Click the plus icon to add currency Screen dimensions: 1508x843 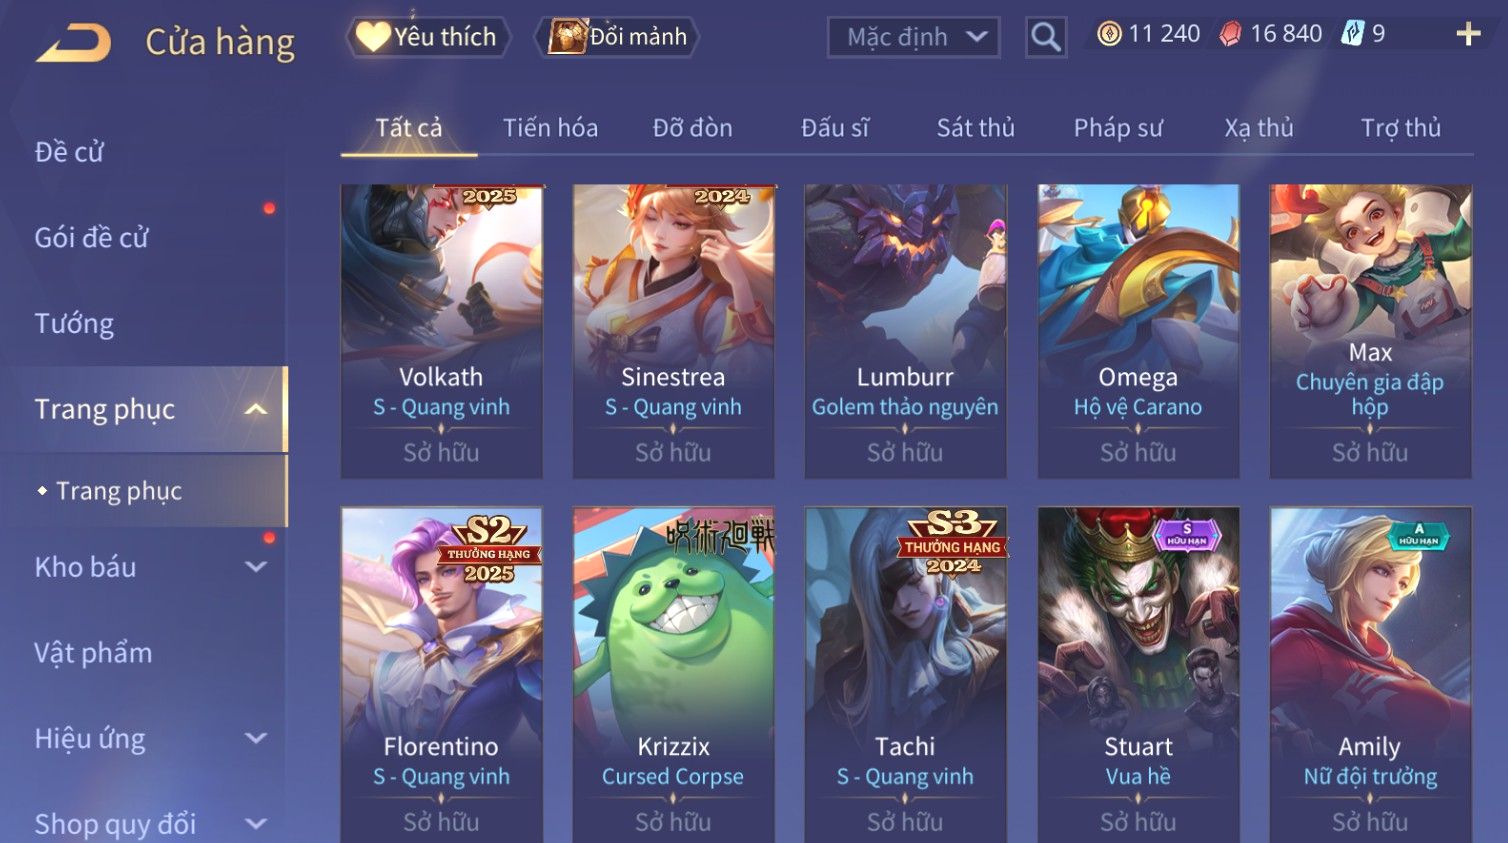(x=1468, y=34)
